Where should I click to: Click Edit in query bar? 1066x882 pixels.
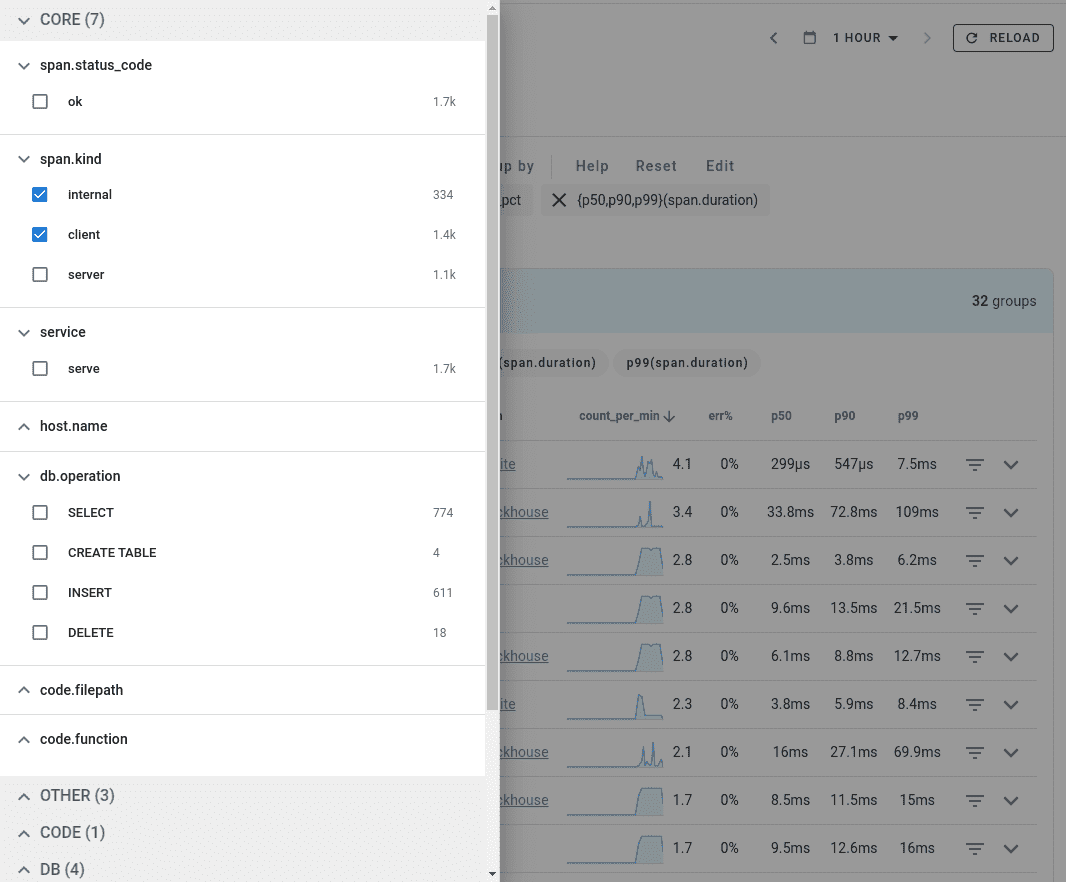tap(720, 166)
